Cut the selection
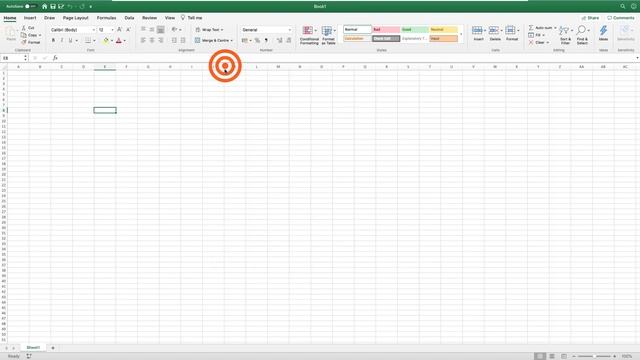640x360 pixels. (x=28, y=28)
